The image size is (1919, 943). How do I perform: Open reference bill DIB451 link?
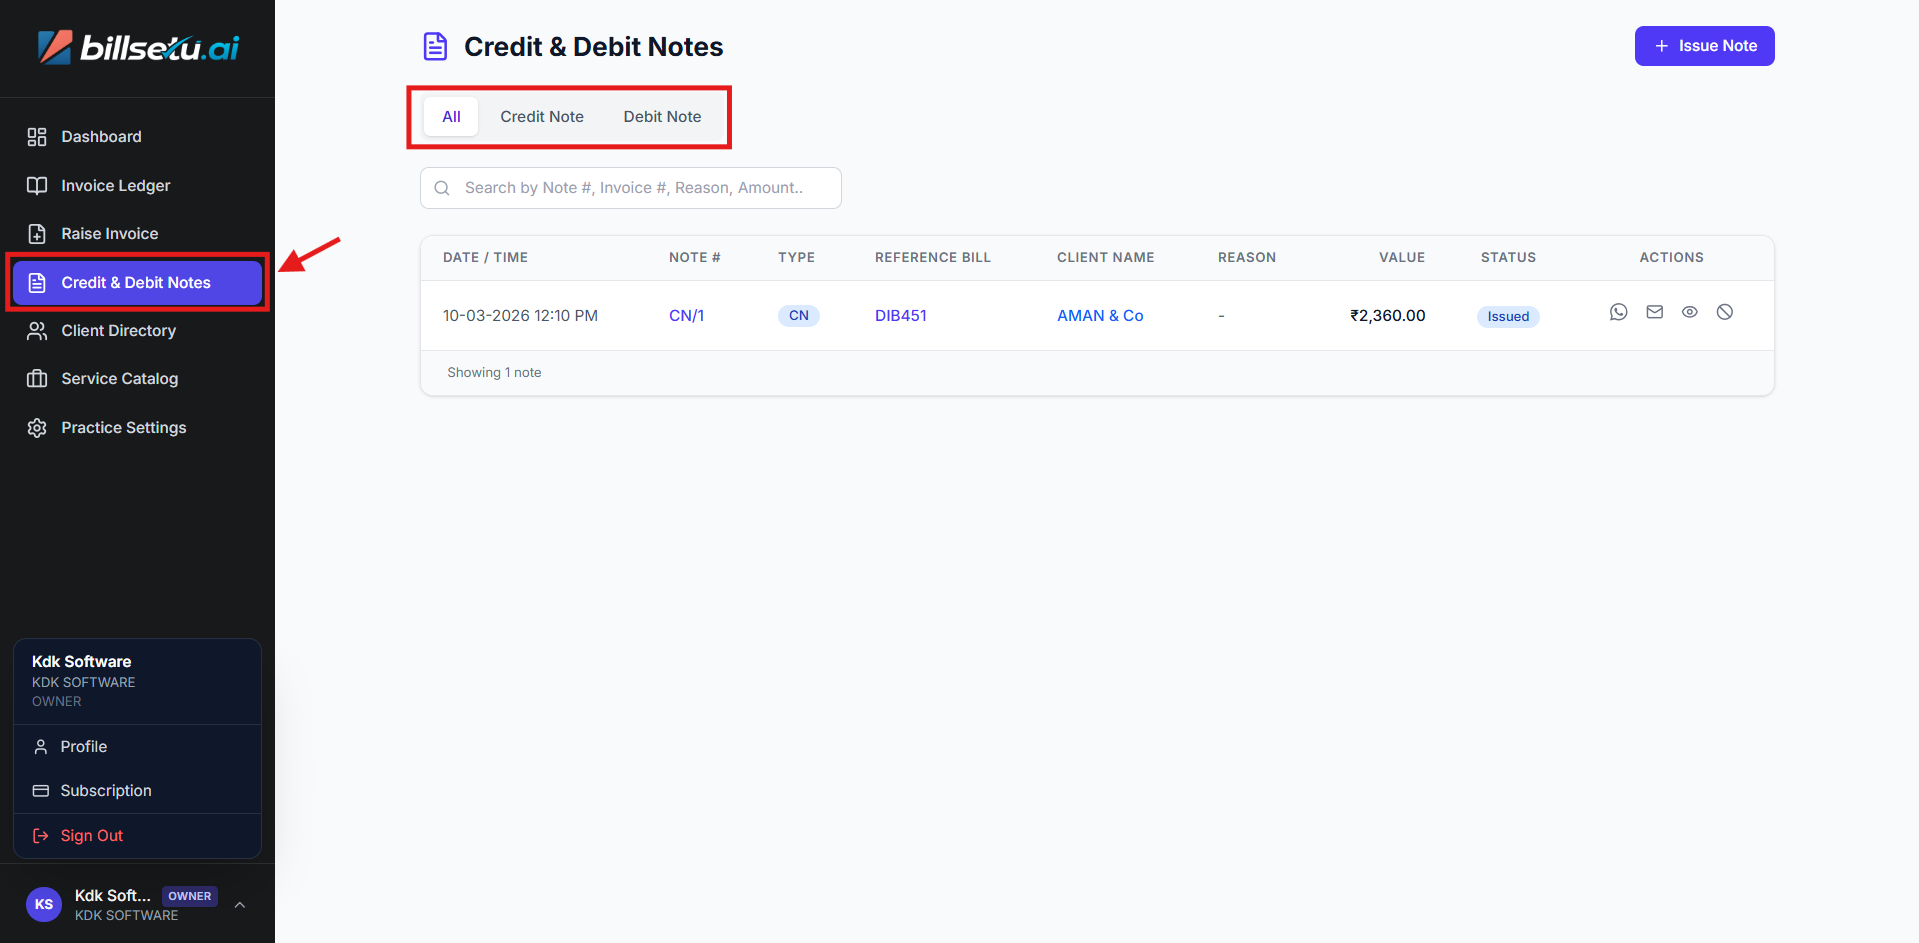tap(900, 316)
